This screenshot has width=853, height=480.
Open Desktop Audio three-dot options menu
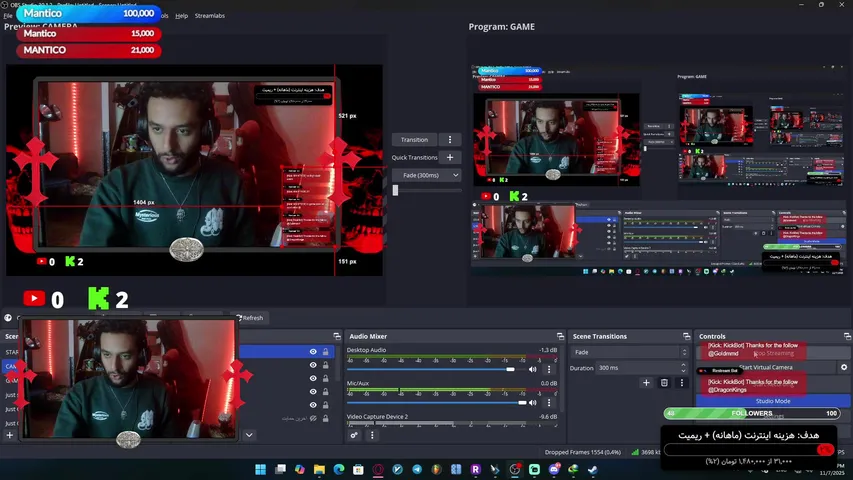(549, 370)
